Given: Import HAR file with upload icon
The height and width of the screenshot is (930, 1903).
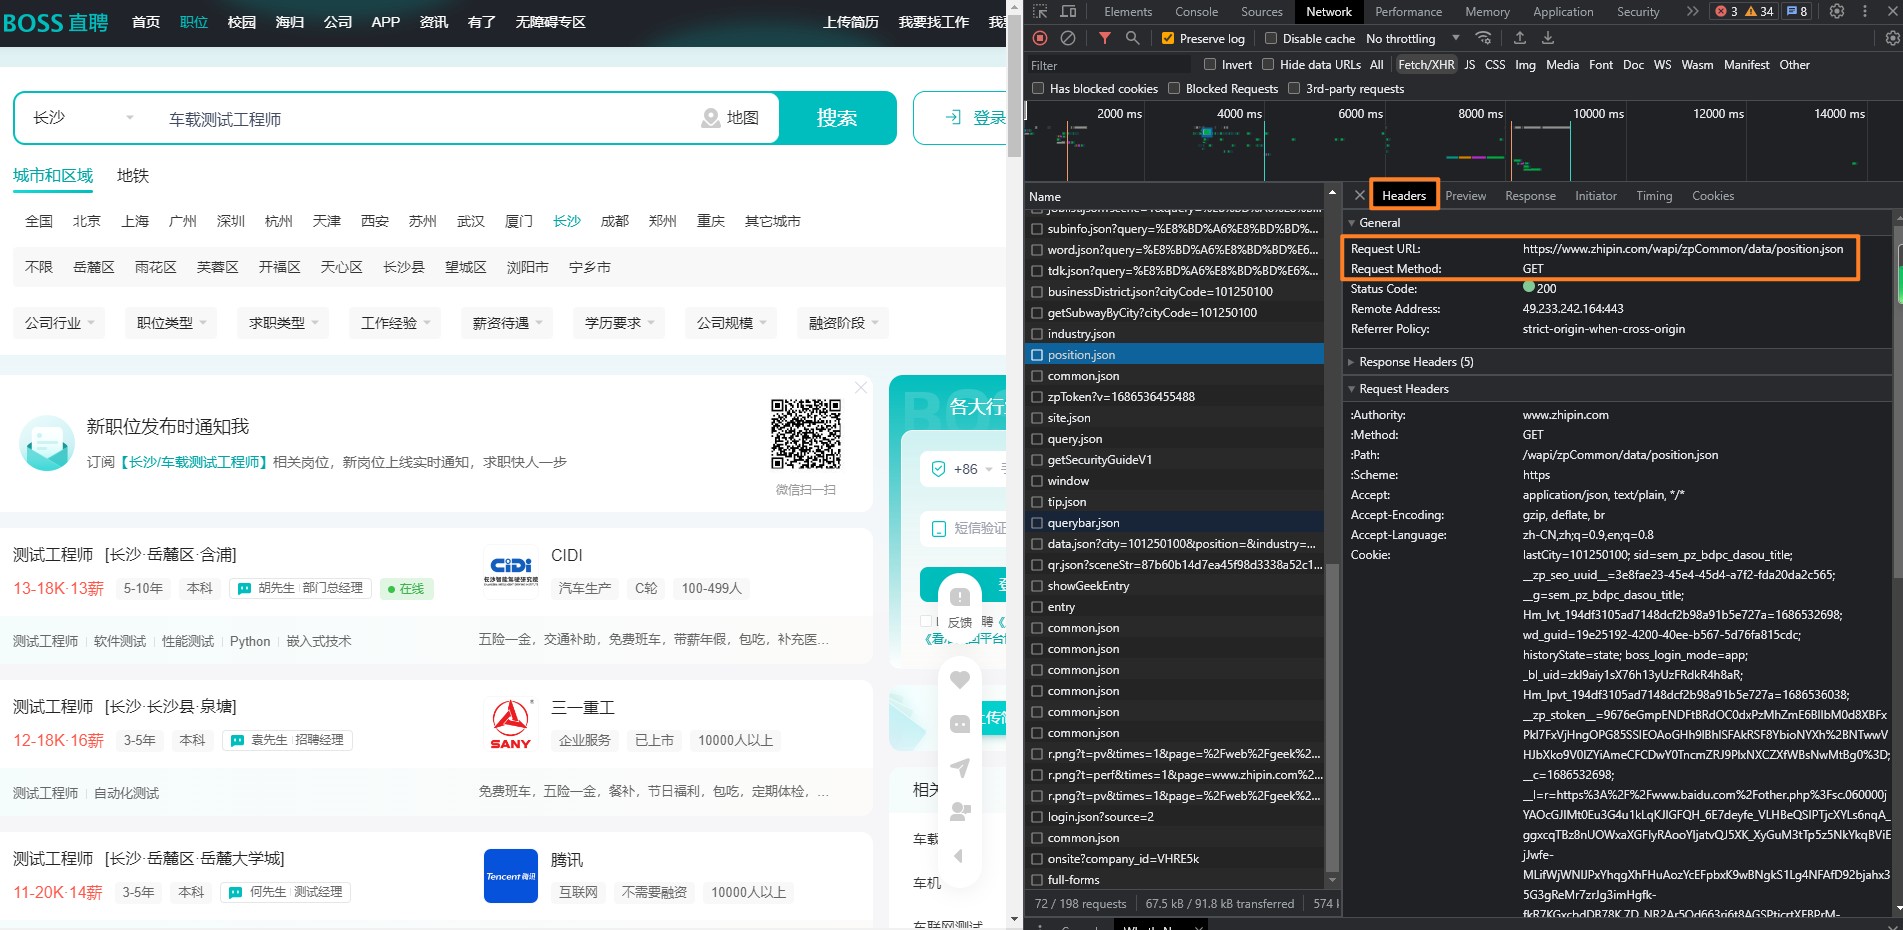Looking at the screenshot, I should point(1520,38).
